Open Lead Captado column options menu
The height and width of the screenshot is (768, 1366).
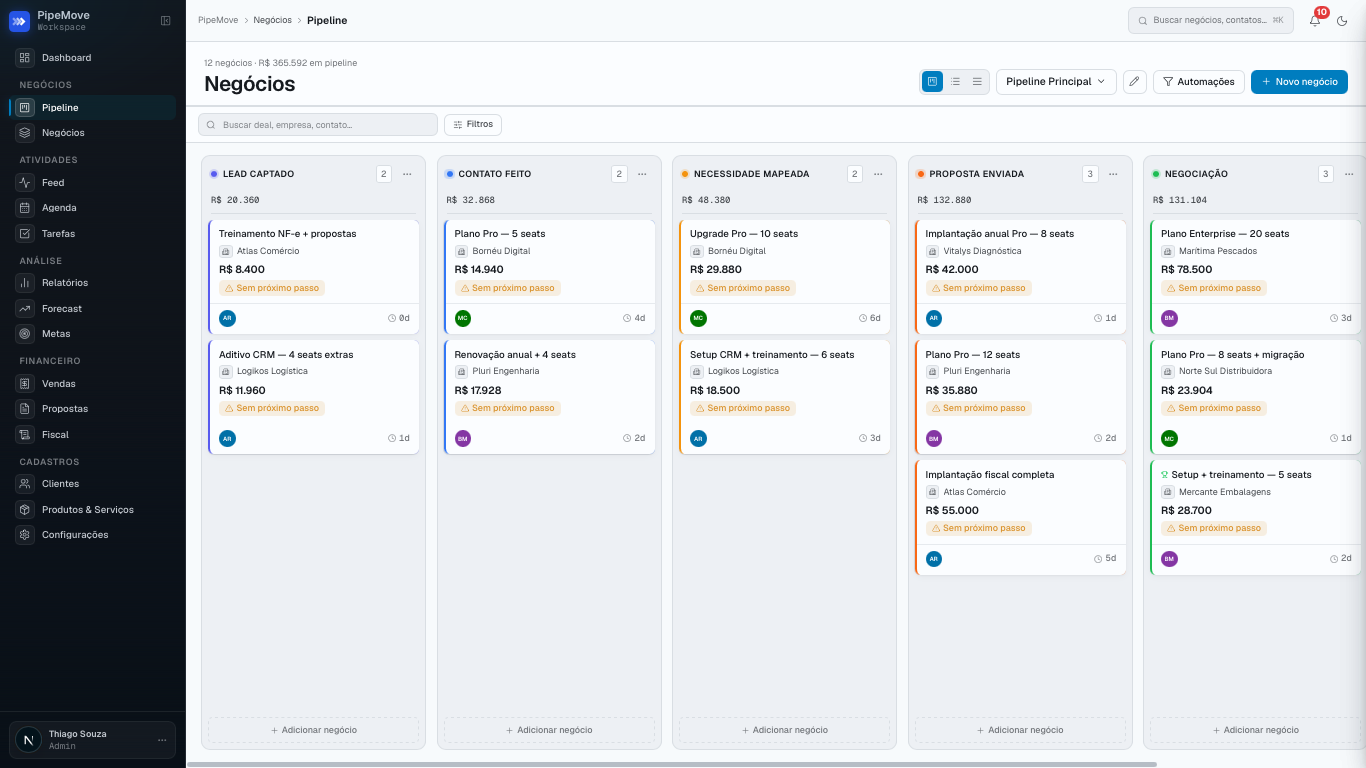click(407, 174)
